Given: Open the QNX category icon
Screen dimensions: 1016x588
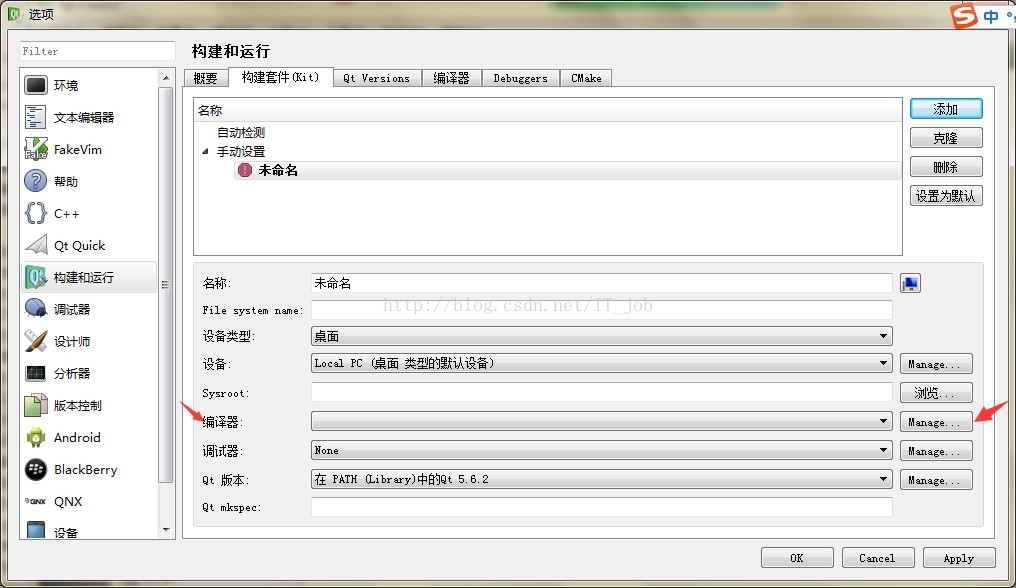Looking at the screenshot, I should [36, 501].
